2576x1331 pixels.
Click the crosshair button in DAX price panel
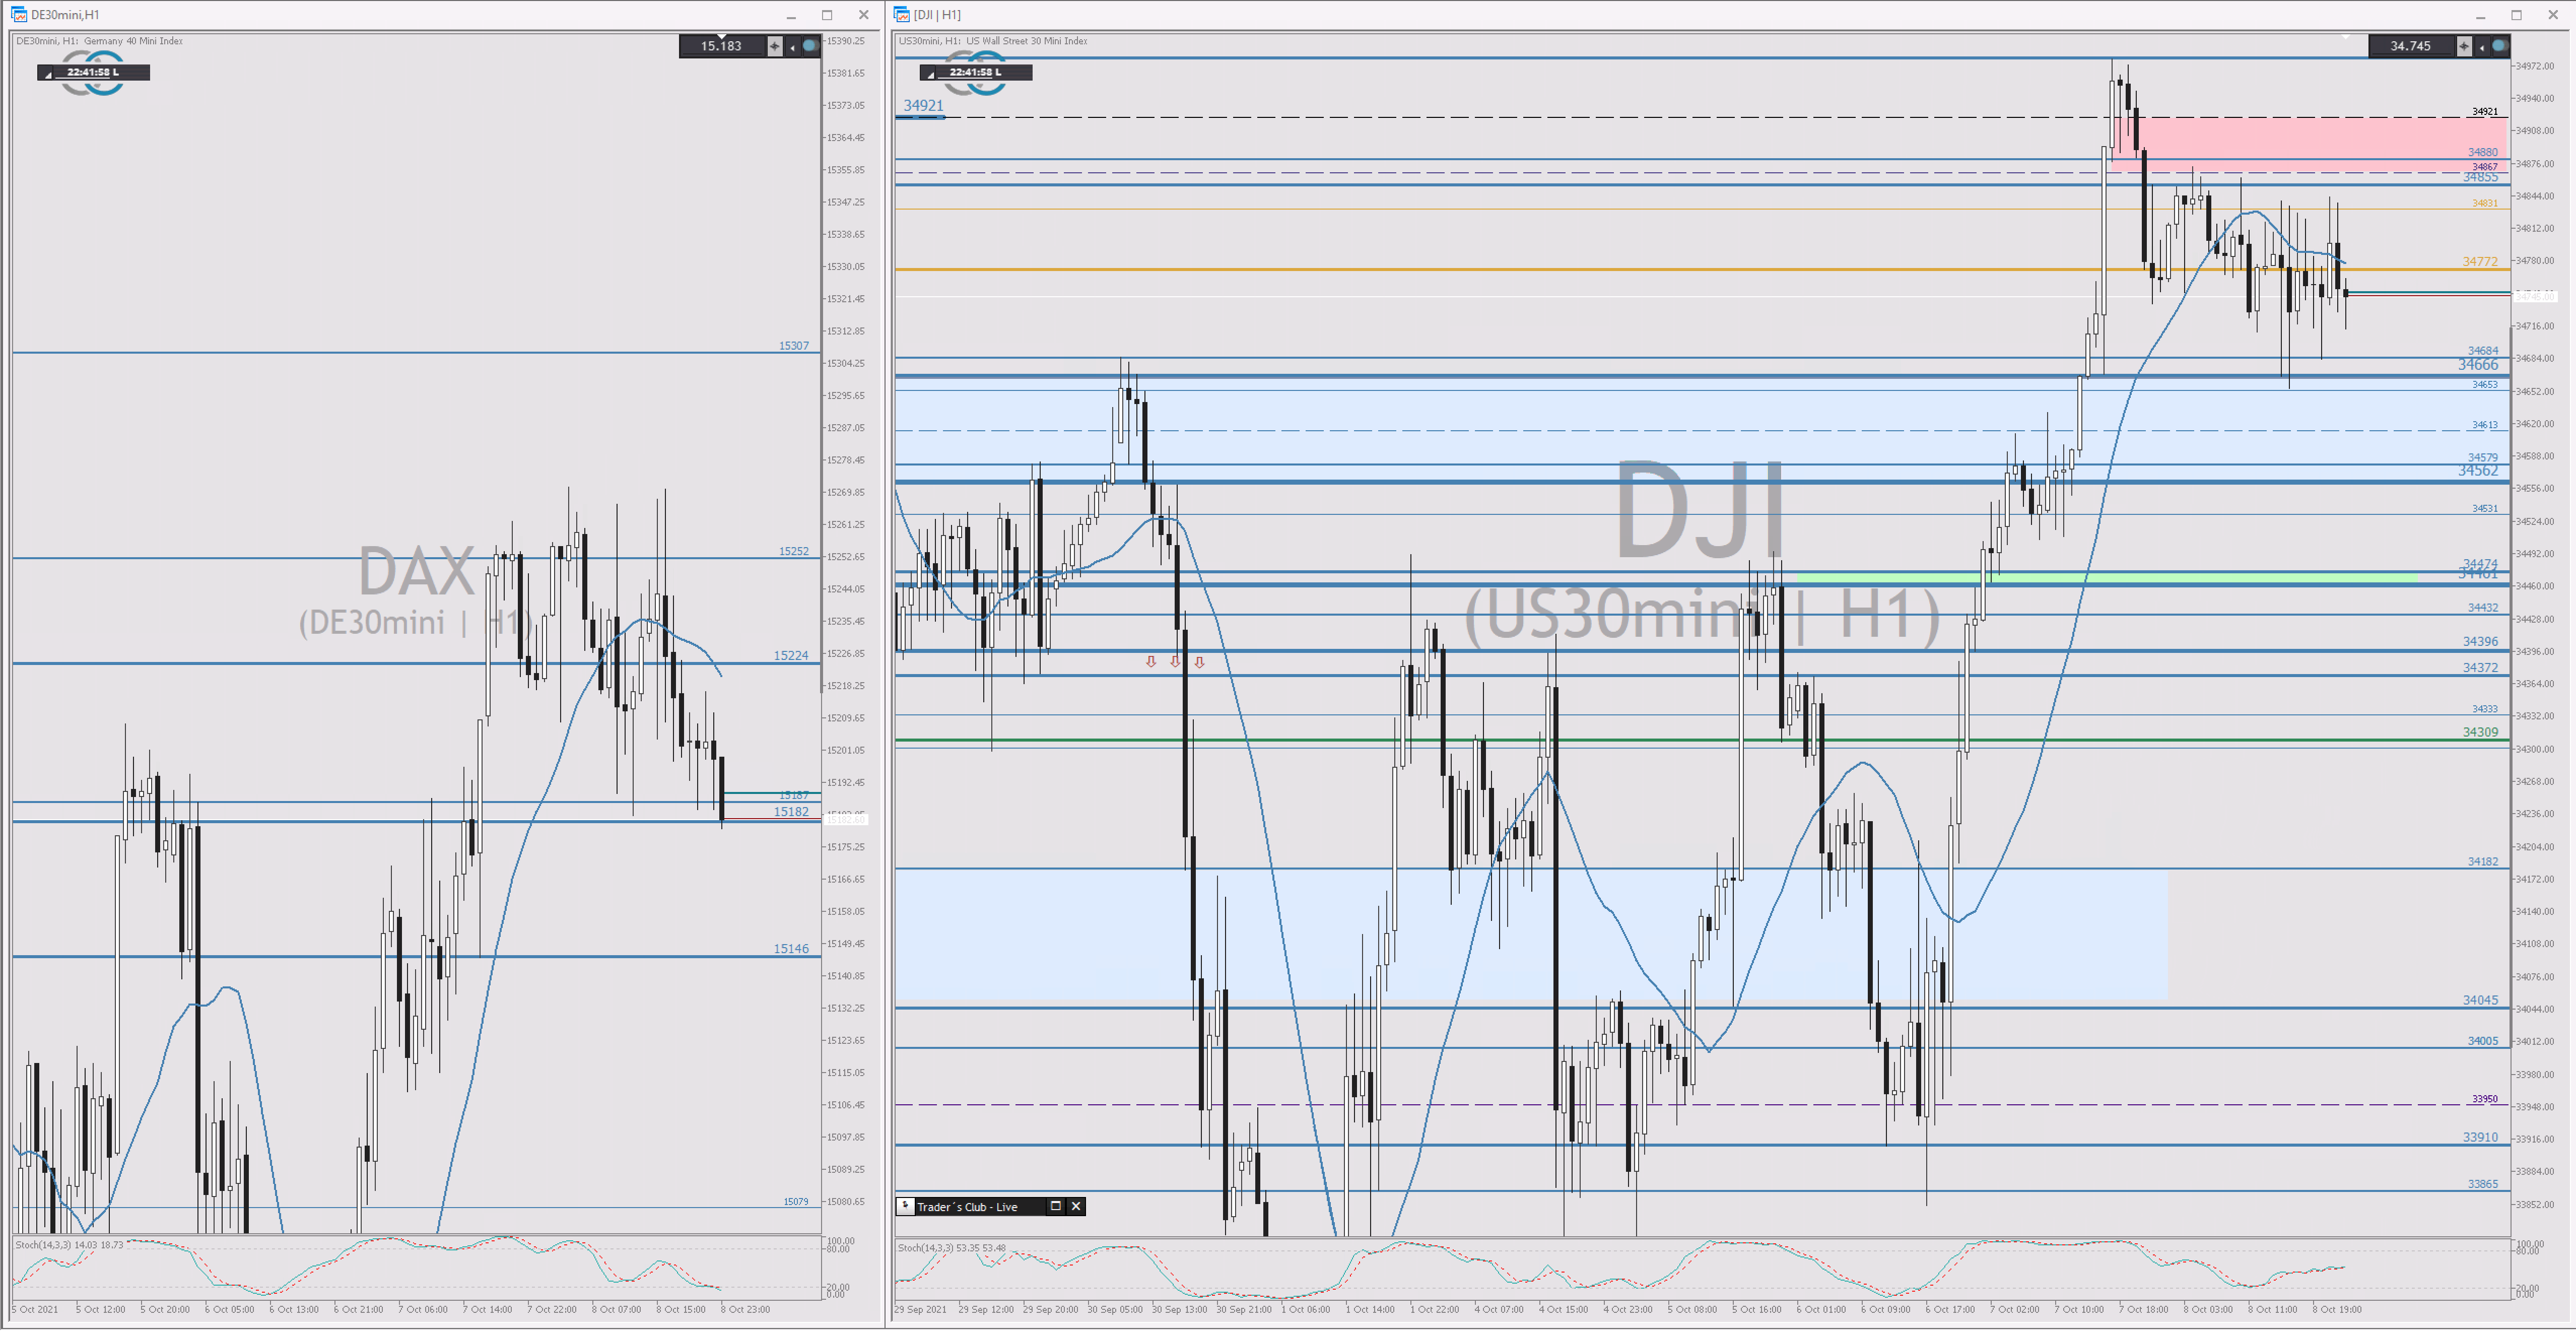774,46
